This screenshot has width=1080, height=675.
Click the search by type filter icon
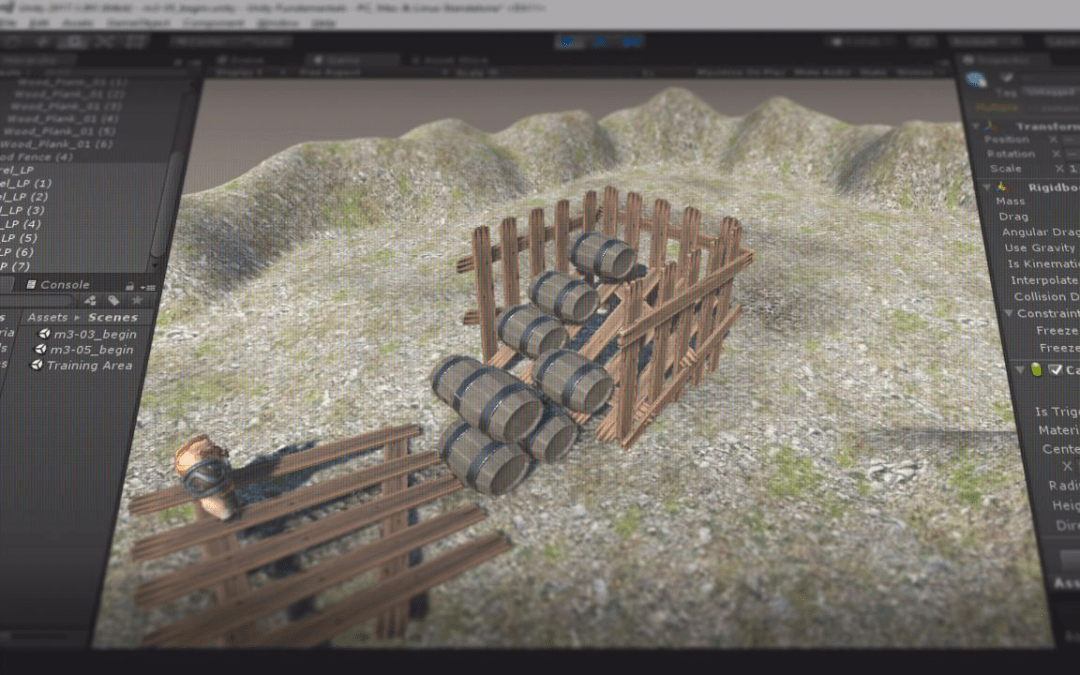pos(90,300)
